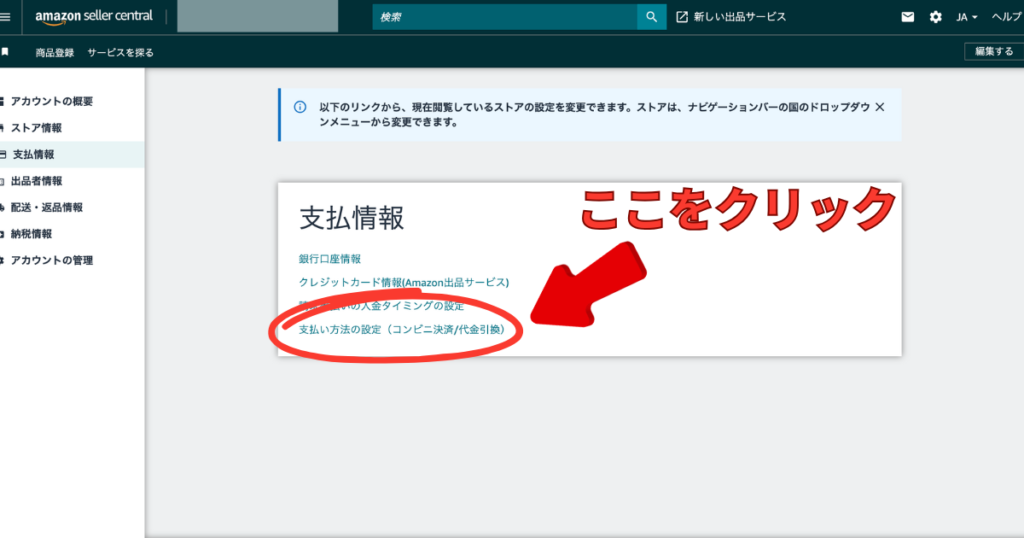Dismiss the info banner with X

[x=880, y=107]
